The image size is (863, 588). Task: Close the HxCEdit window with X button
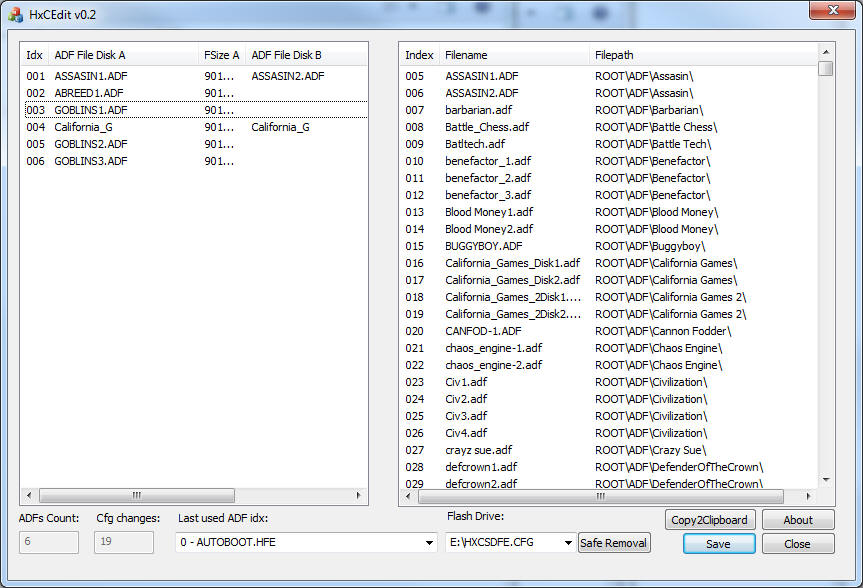click(x=833, y=10)
